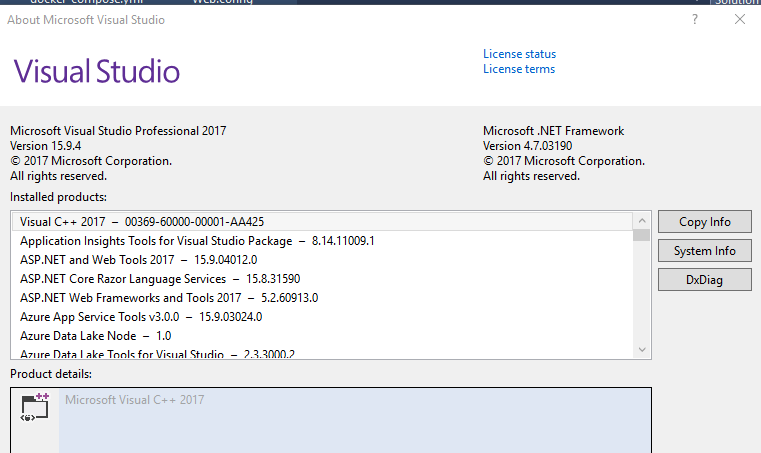Click the Copy Info button
The image size is (761, 453).
pyautogui.click(x=705, y=222)
